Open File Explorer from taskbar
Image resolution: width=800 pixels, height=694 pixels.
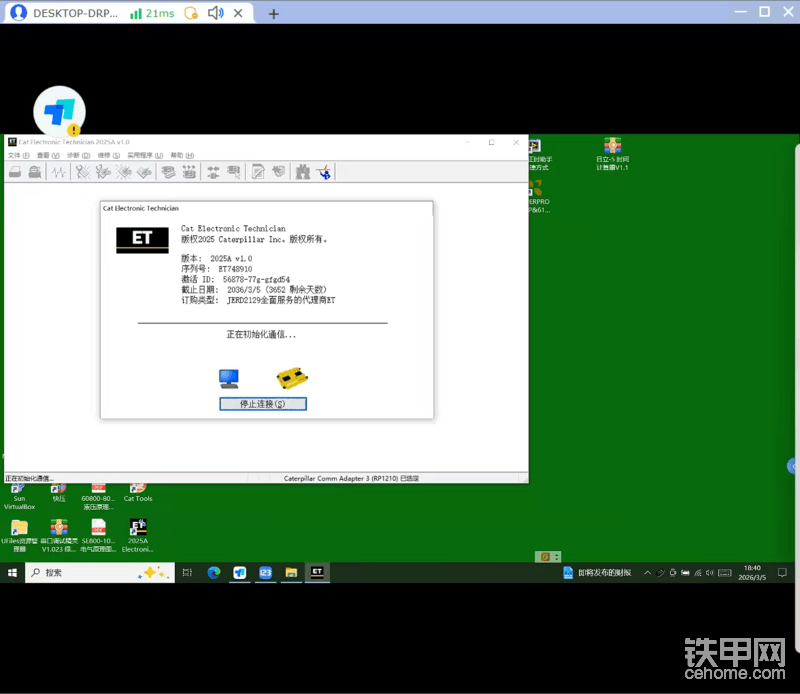click(291, 573)
